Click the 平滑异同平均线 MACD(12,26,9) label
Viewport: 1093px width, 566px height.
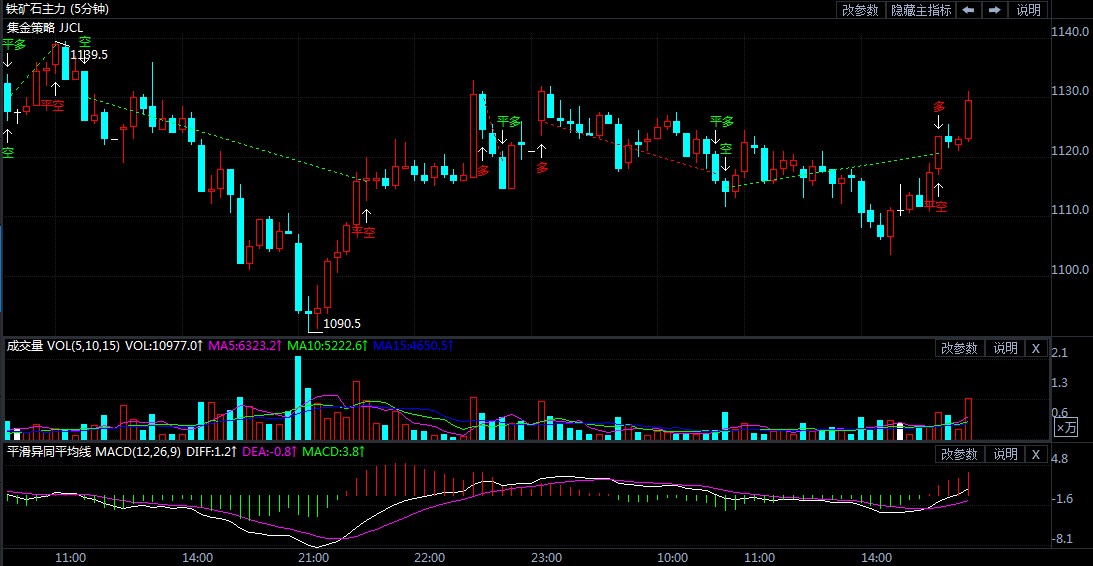[x=93, y=452]
